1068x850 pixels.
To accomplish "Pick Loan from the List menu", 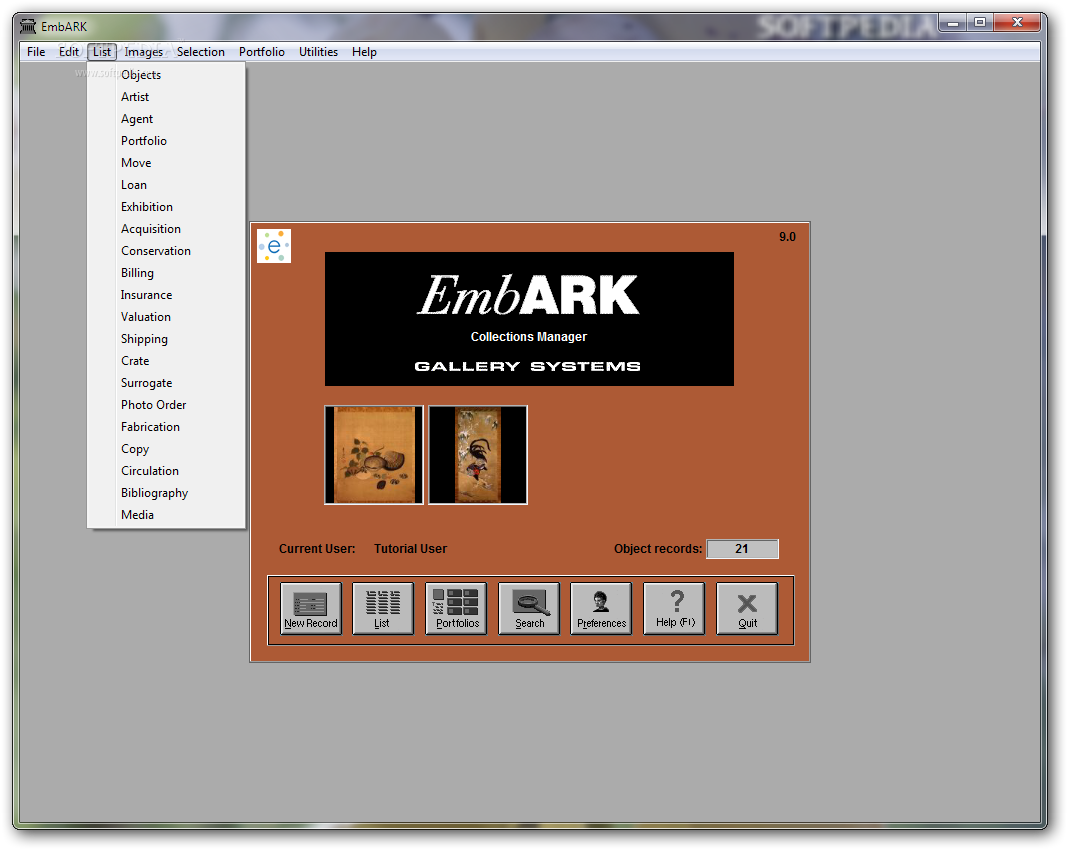I will click(x=166, y=185).
